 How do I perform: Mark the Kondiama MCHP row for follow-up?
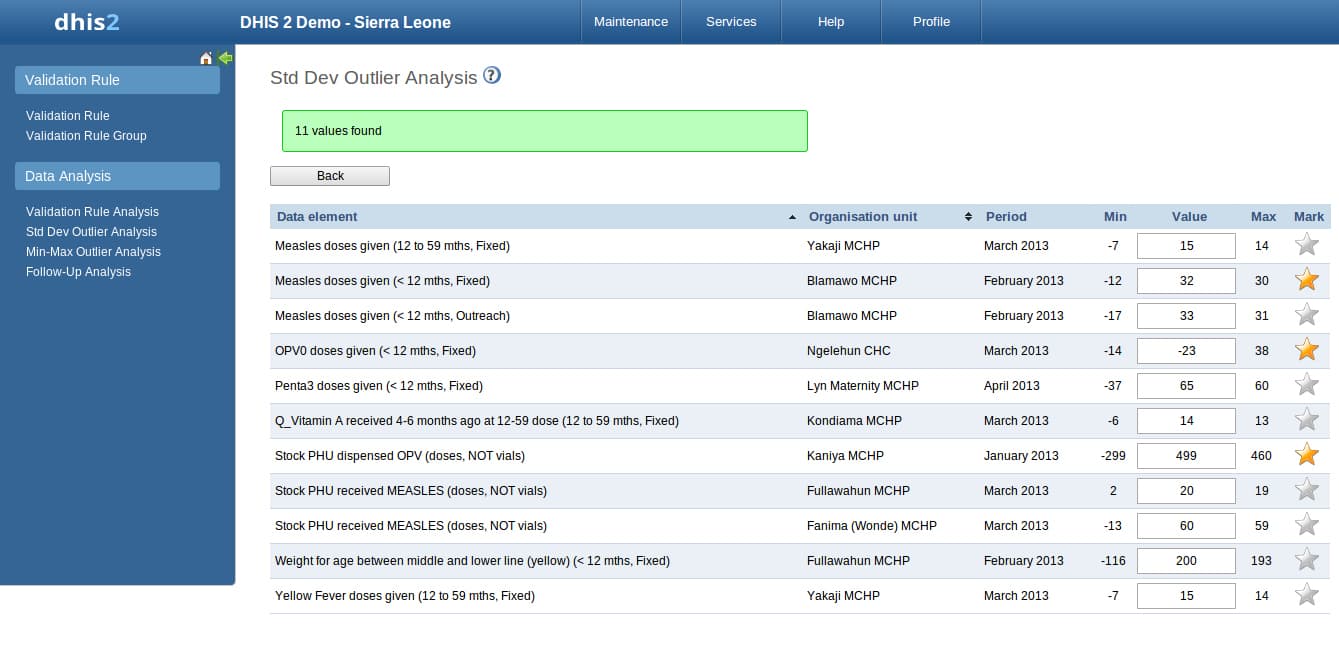click(x=1306, y=420)
